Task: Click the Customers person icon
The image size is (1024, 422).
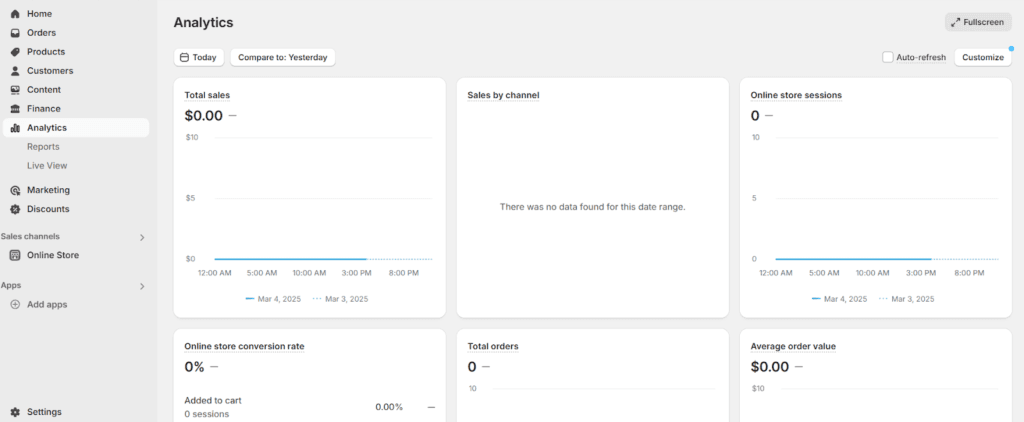Action: click(x=15, y=71)
